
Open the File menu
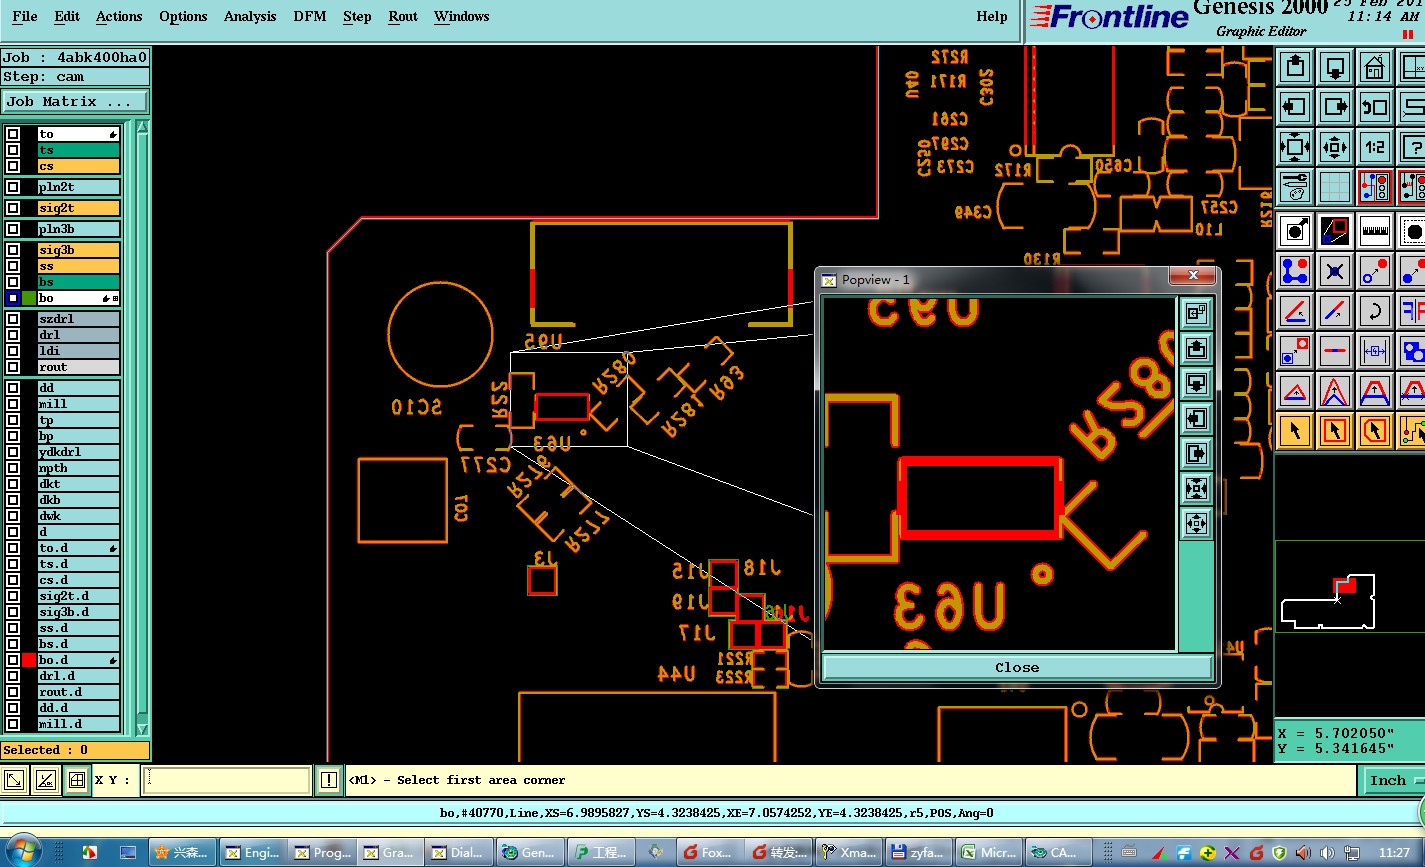pyautogui.click(x=25, y=16)
